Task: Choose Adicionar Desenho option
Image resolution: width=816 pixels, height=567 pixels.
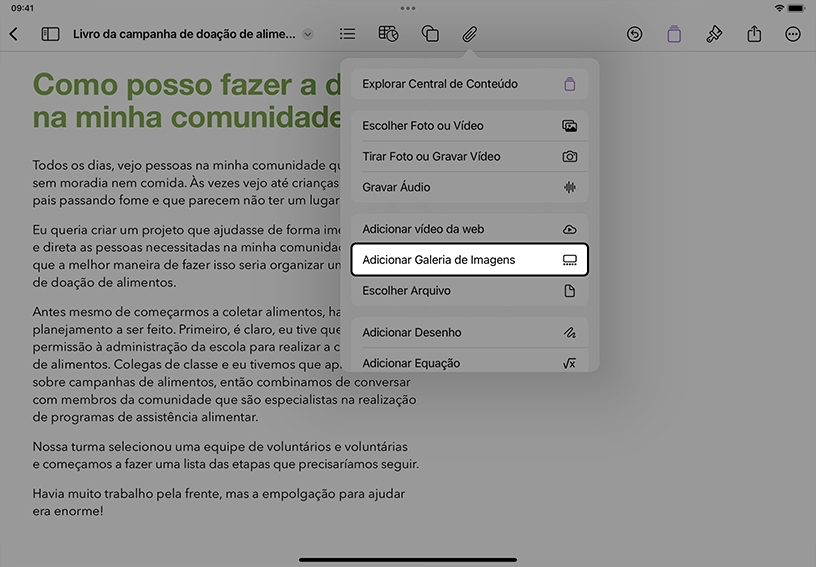Action: [x=469, y=332]
